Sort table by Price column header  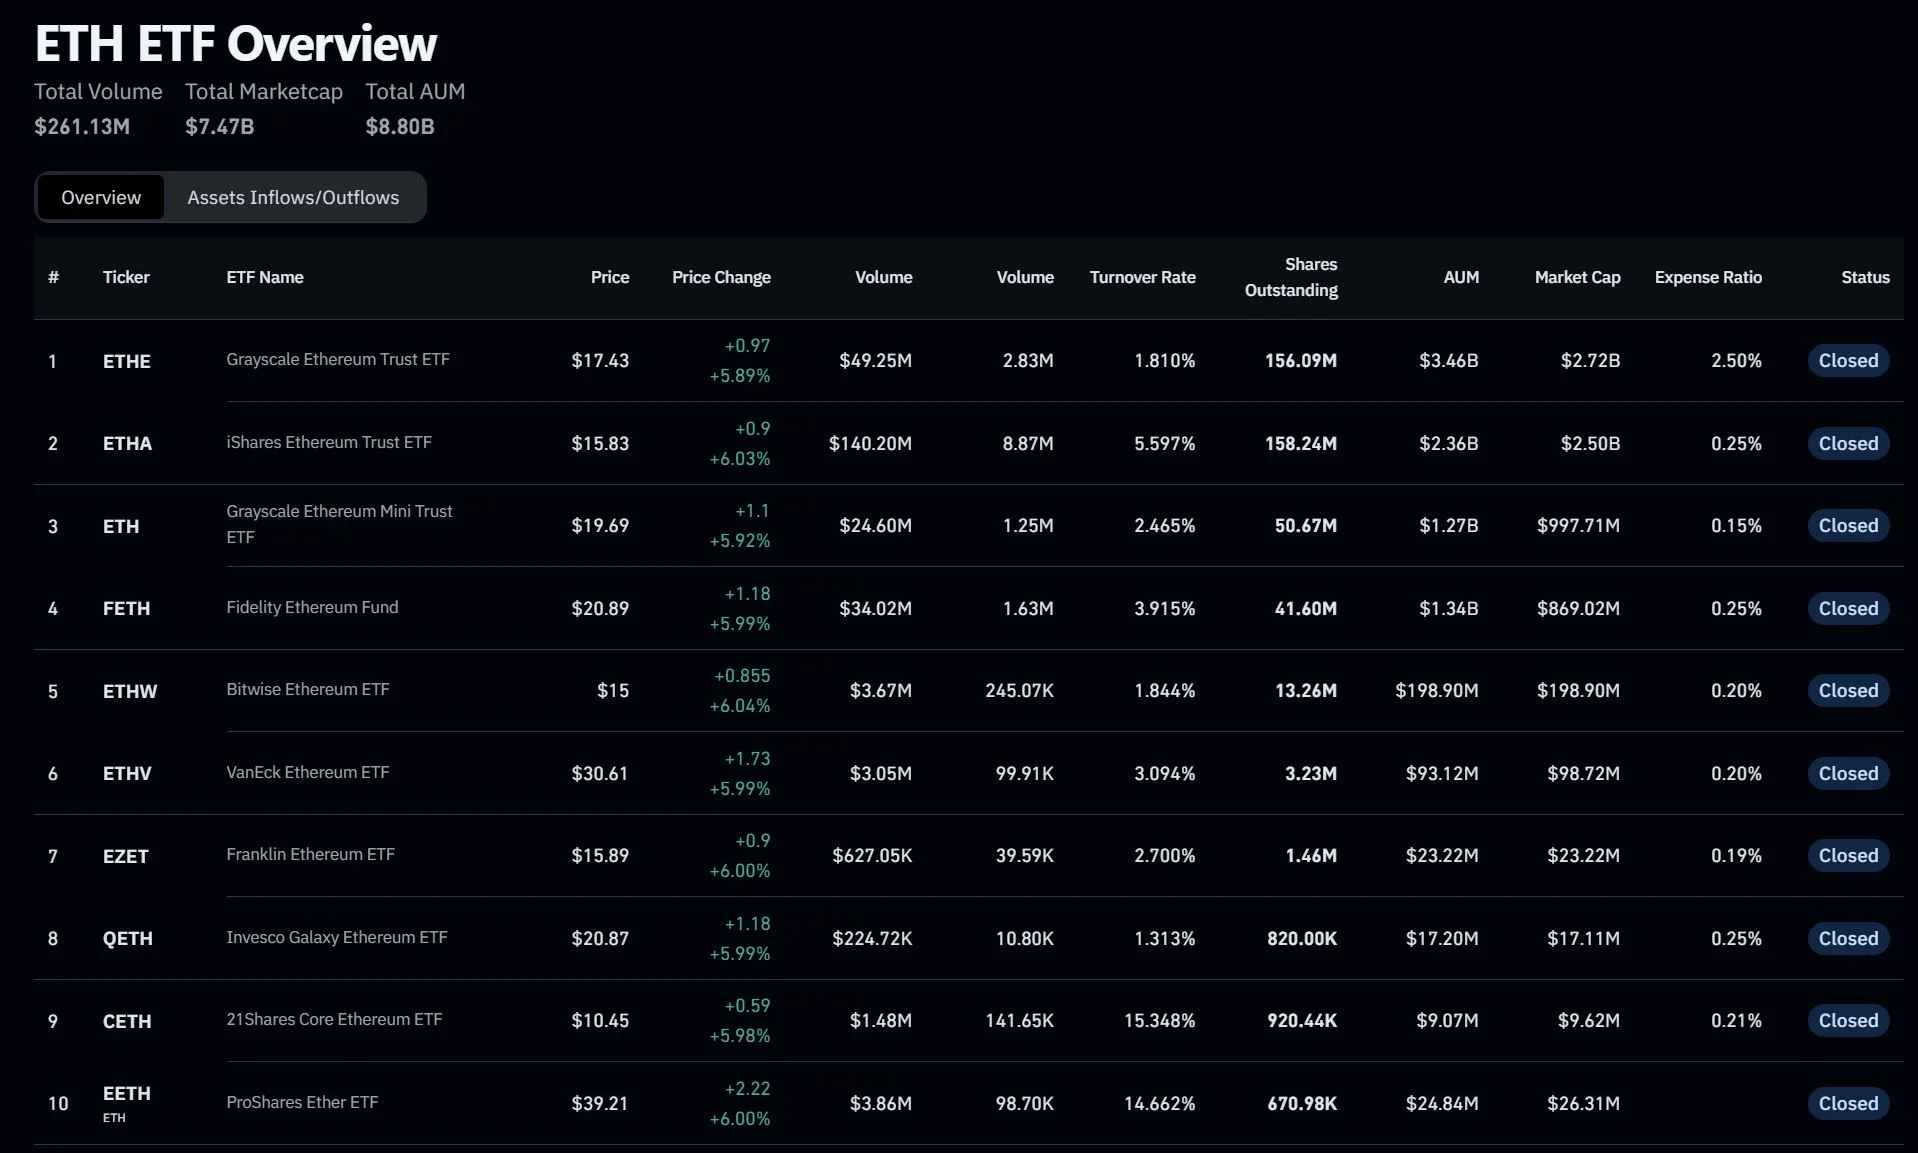(609, 277)
